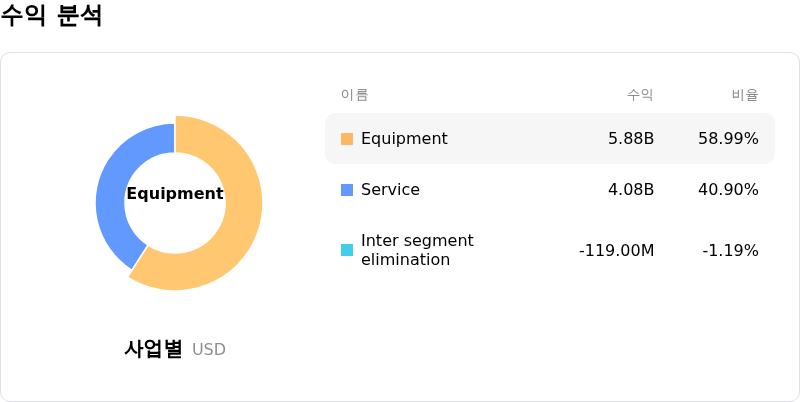Click the orange Equipment color swatch
The image size is (800, 402).
(347, 139)
